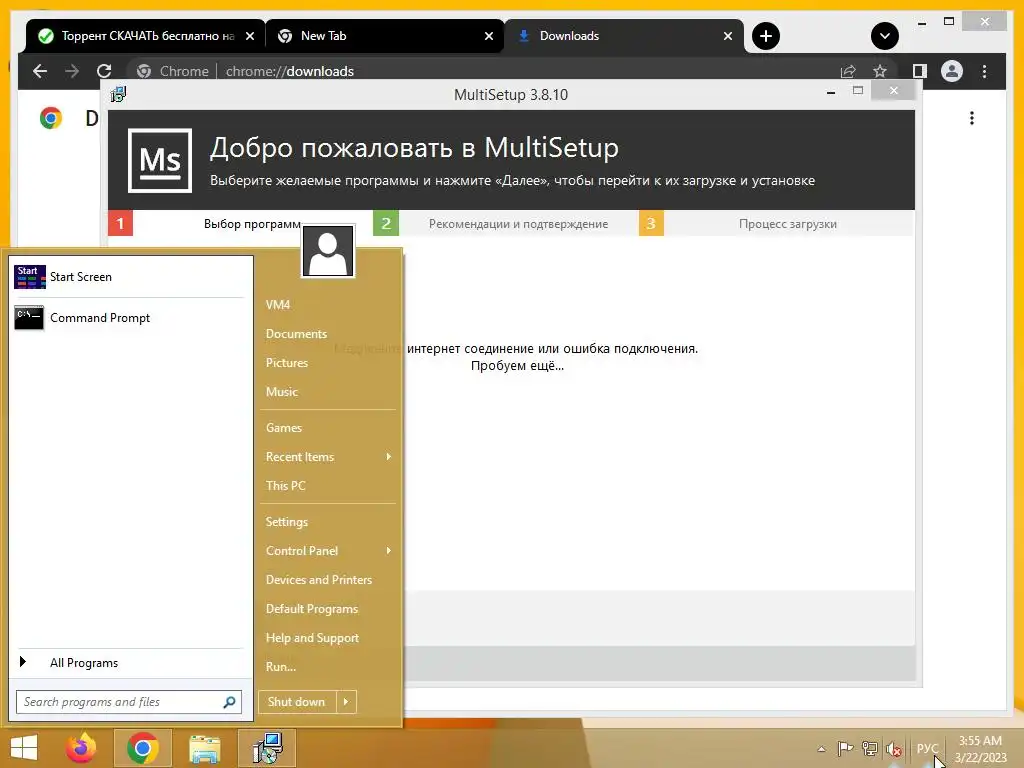Switch to the MultiSetup taskbar icon
Viewport: 1024px width, 768px height.
tap(267, 748)
